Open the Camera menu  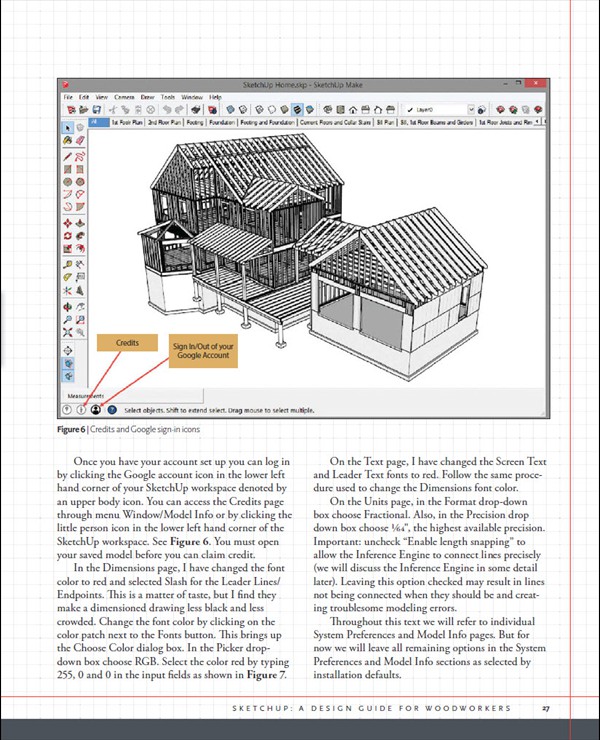click(124, 97)
